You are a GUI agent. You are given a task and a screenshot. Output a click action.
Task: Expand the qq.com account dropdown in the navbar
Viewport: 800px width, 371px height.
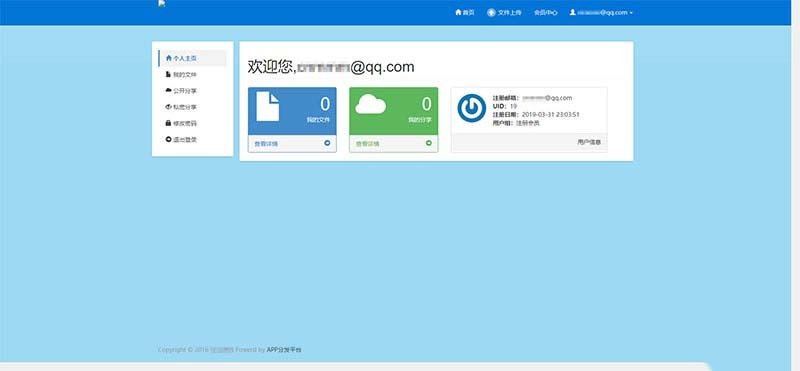point(601,12)
